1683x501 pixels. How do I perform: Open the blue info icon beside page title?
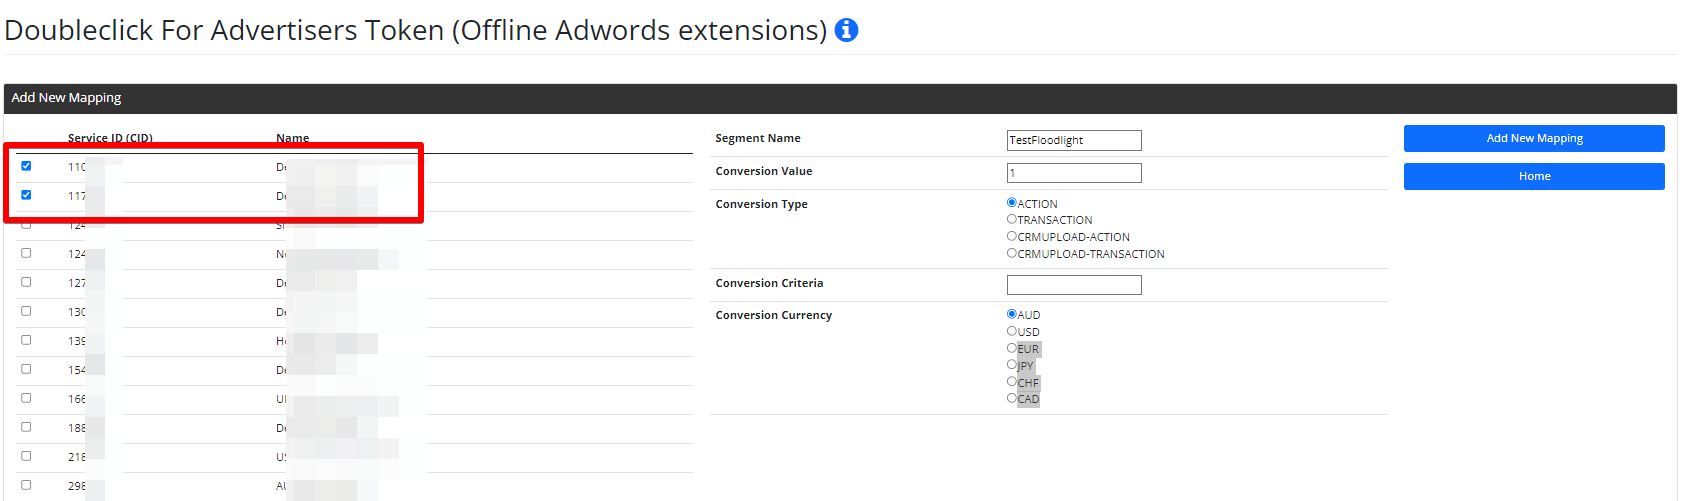[846, 30]
